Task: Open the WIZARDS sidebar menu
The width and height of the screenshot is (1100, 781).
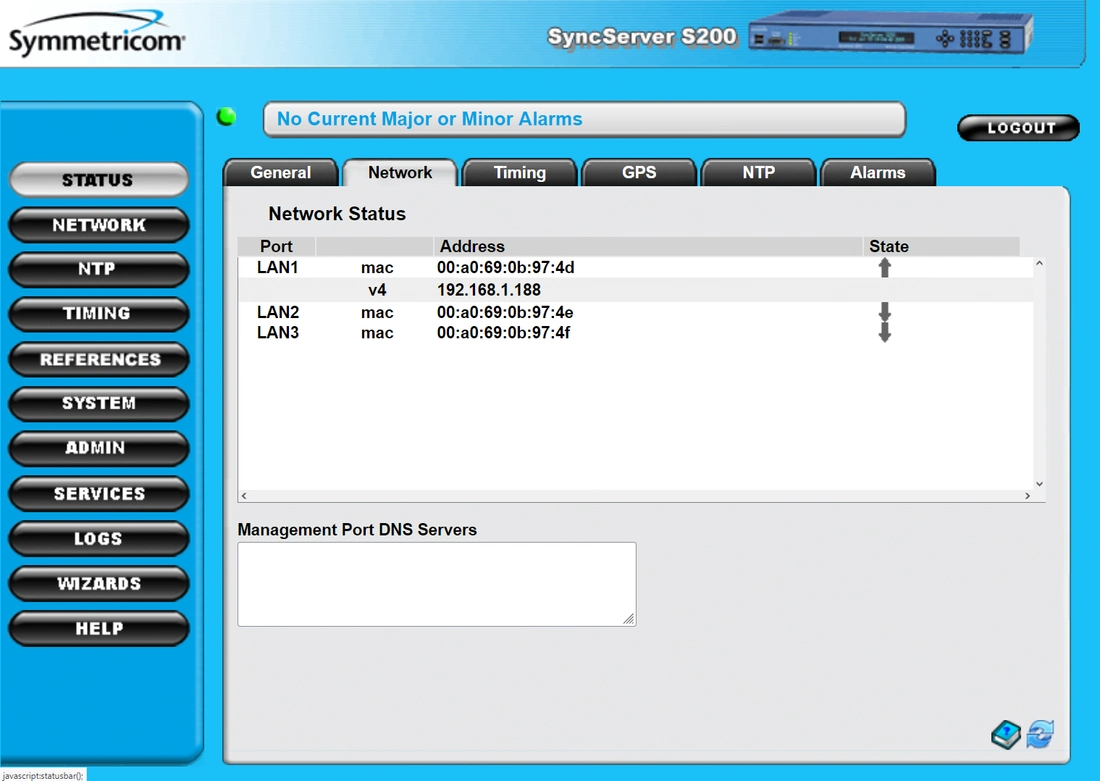Action: click(x=98, y=583)
